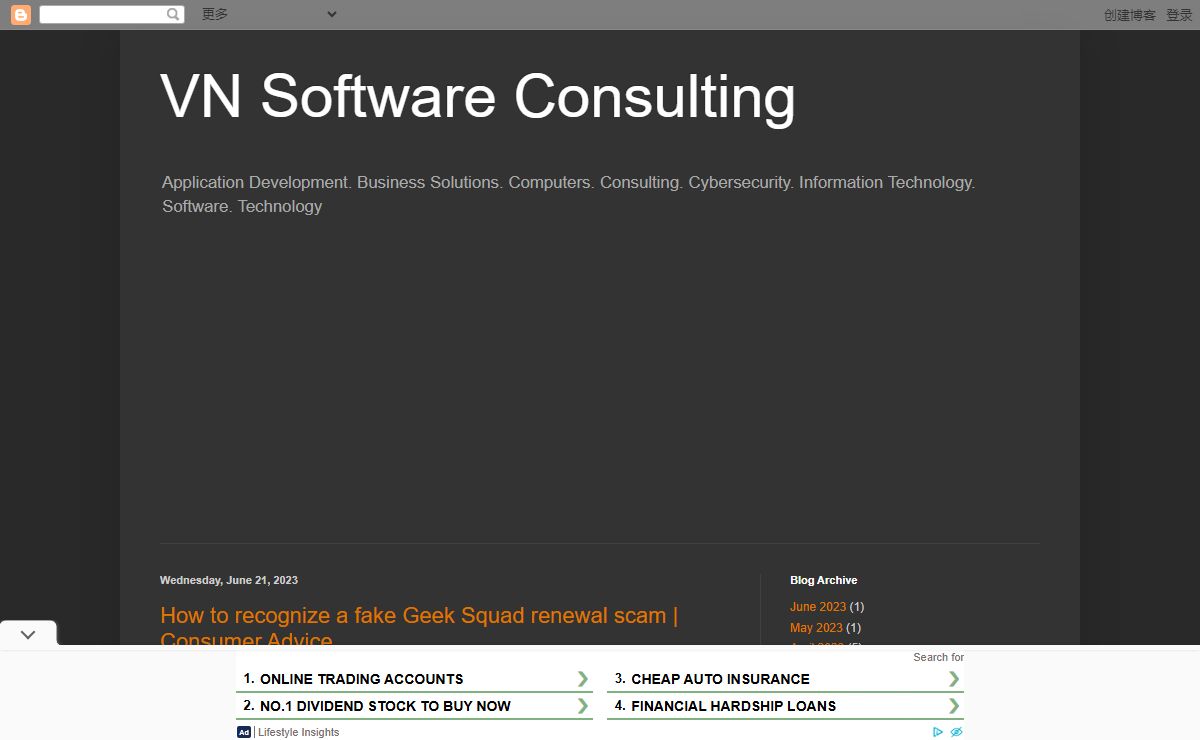The height and width of the screenshot is (740, 1200).
Task: Open the June 2023 archive link
Action: pyautogui.click(x=818, y=607)
